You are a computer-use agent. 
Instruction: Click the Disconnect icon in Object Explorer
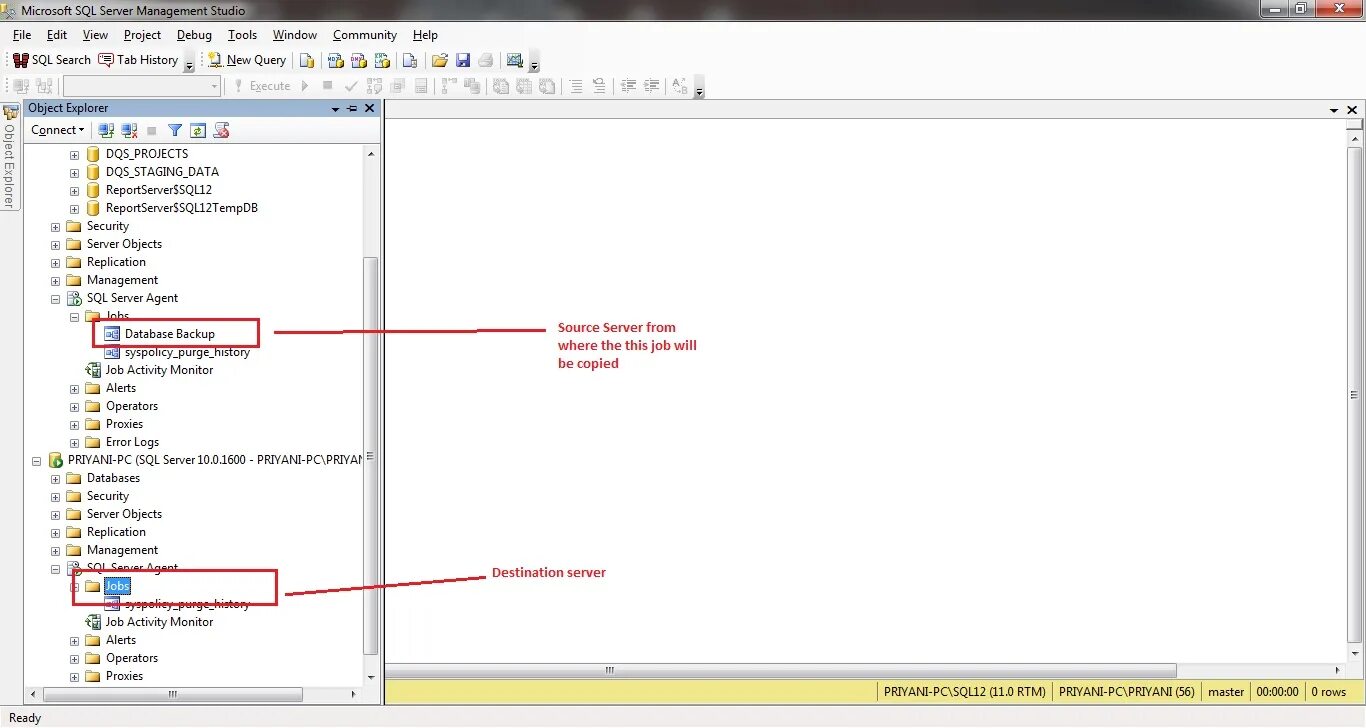click(129, 130)
